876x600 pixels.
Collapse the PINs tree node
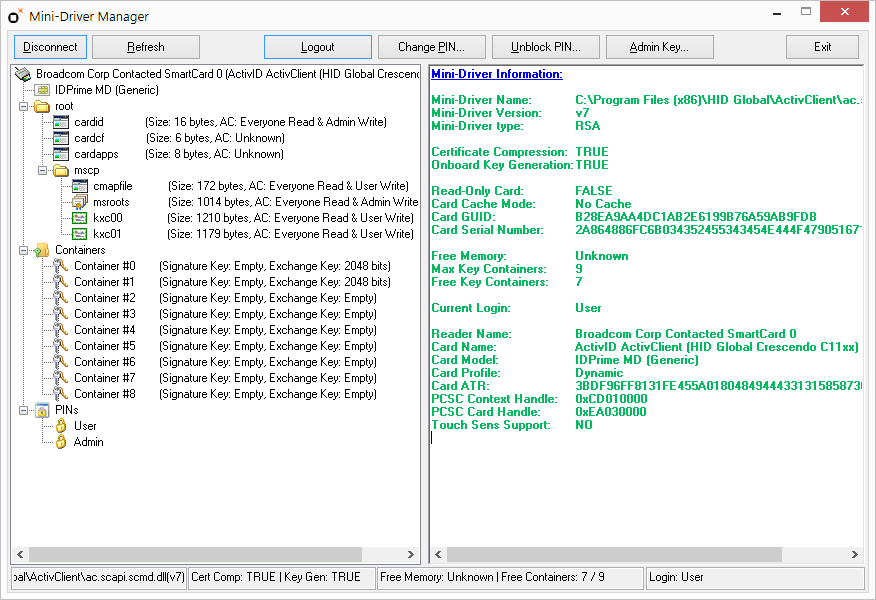point(23,410)
